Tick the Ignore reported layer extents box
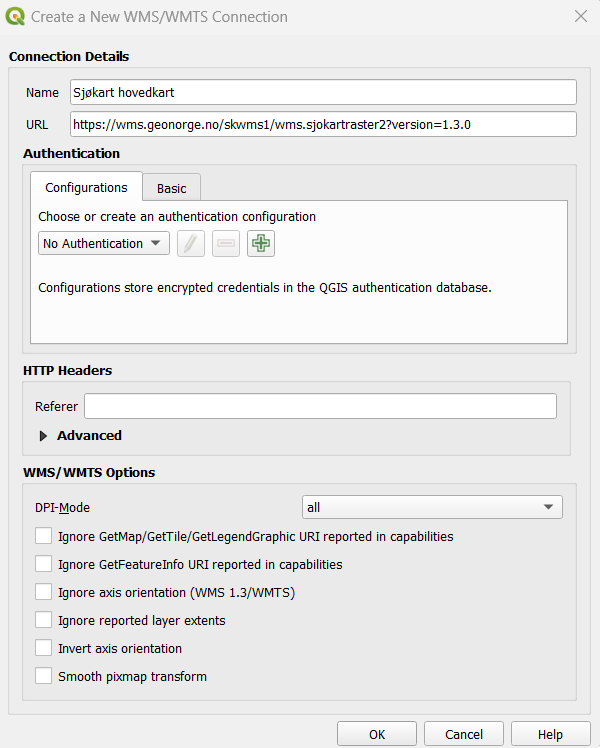 point(43,620)
